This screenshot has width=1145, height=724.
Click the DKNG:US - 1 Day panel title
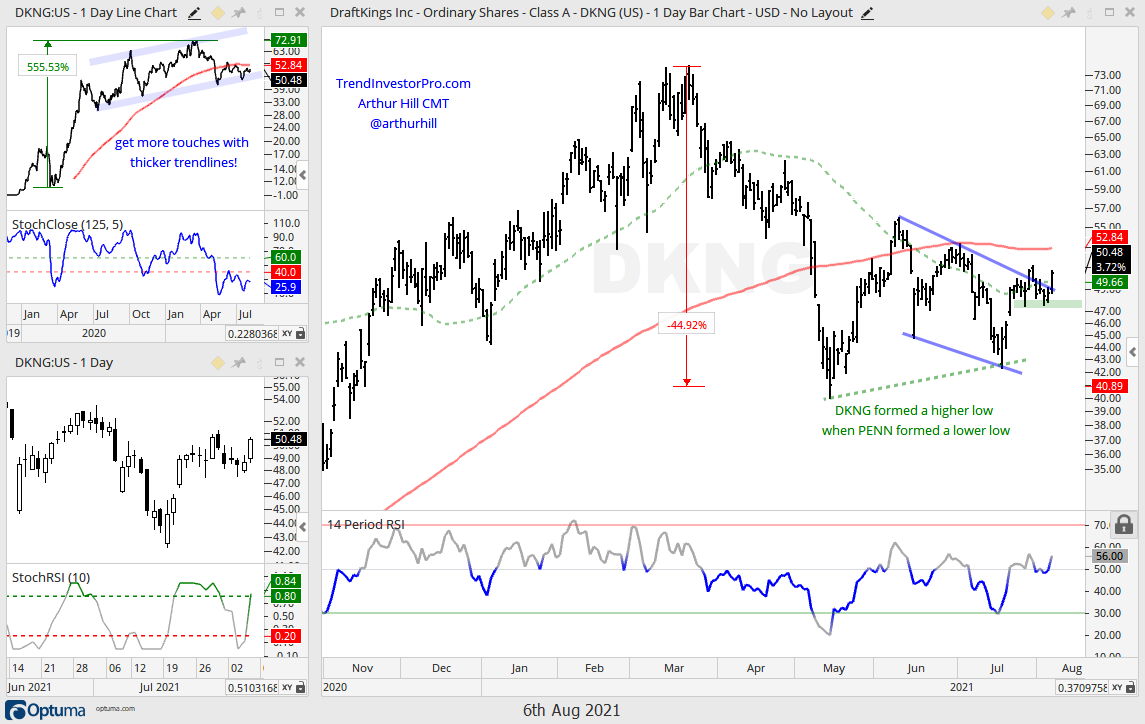tap(64, 363)
